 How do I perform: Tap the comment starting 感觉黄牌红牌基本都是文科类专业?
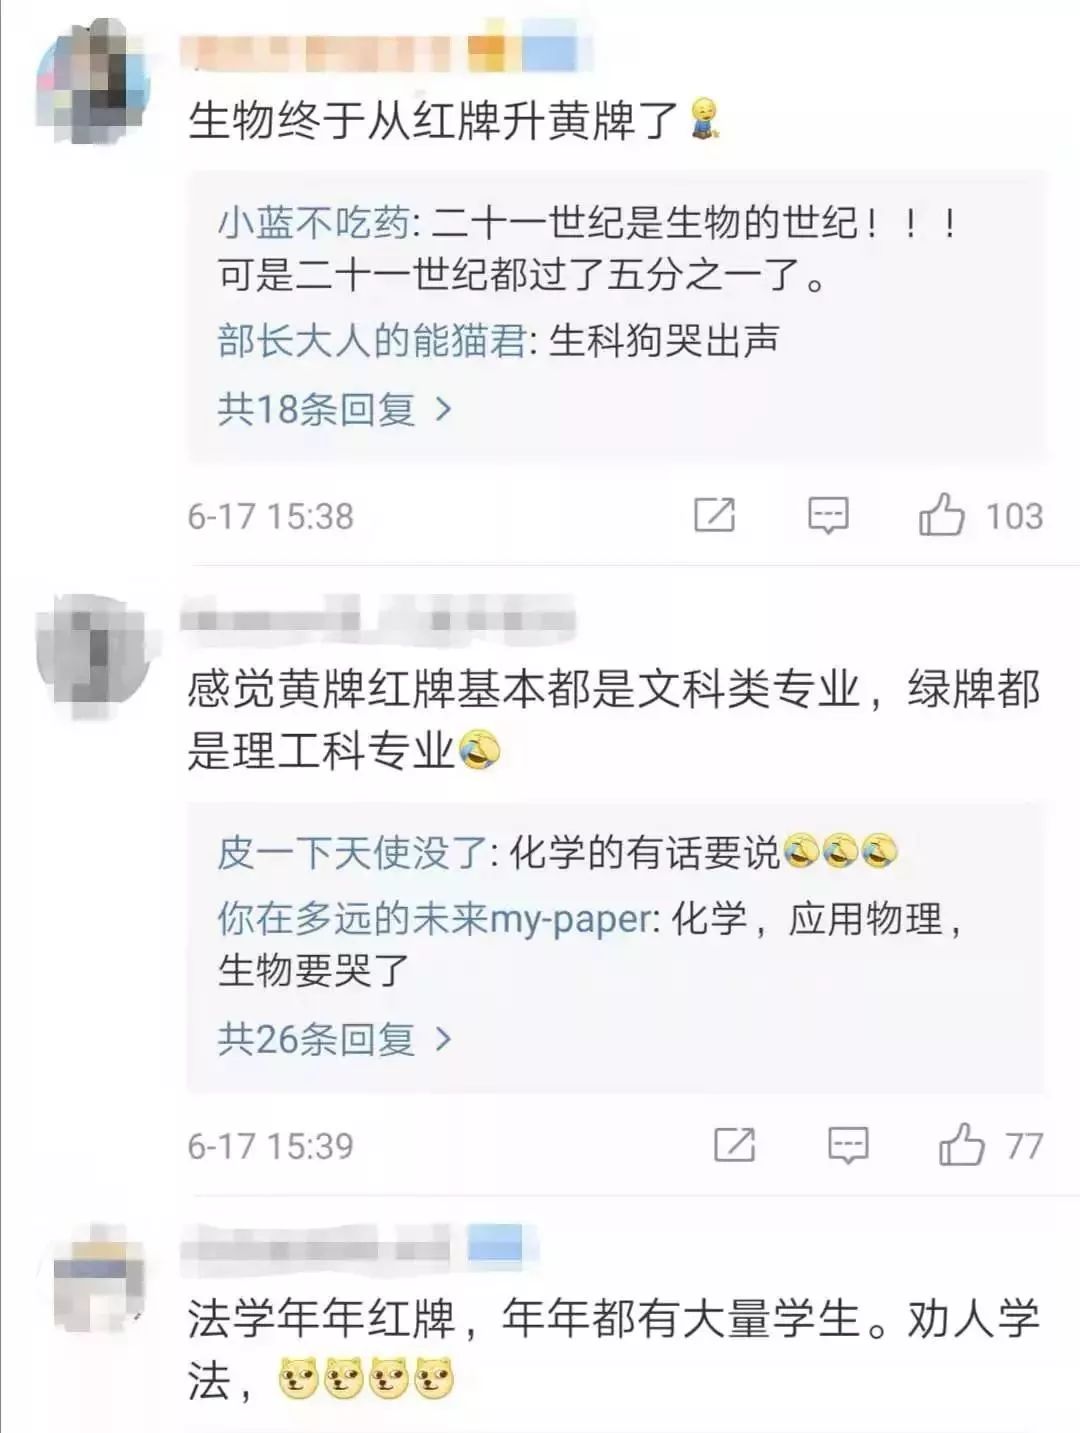[614, 719]
